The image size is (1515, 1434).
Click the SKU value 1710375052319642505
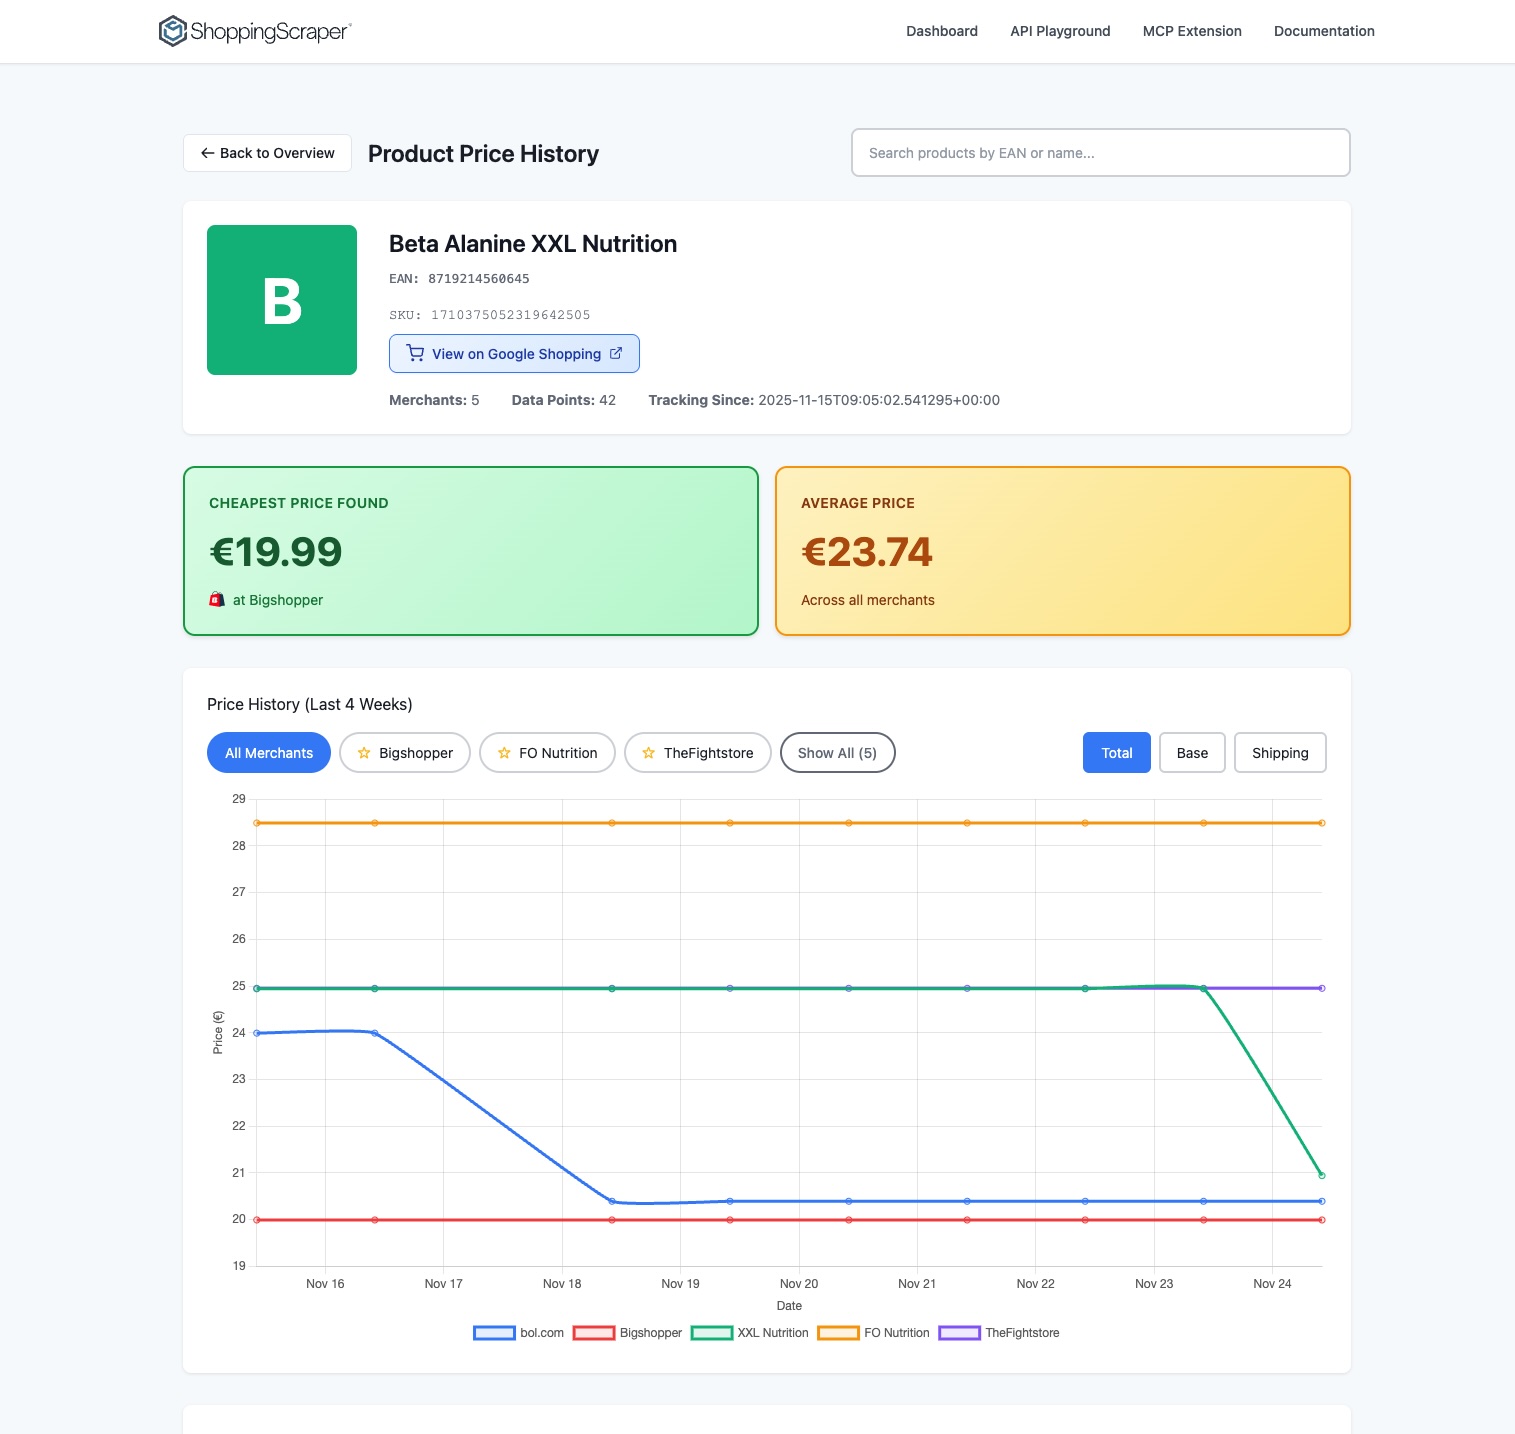pyautogui.click(x=510, y=315)
